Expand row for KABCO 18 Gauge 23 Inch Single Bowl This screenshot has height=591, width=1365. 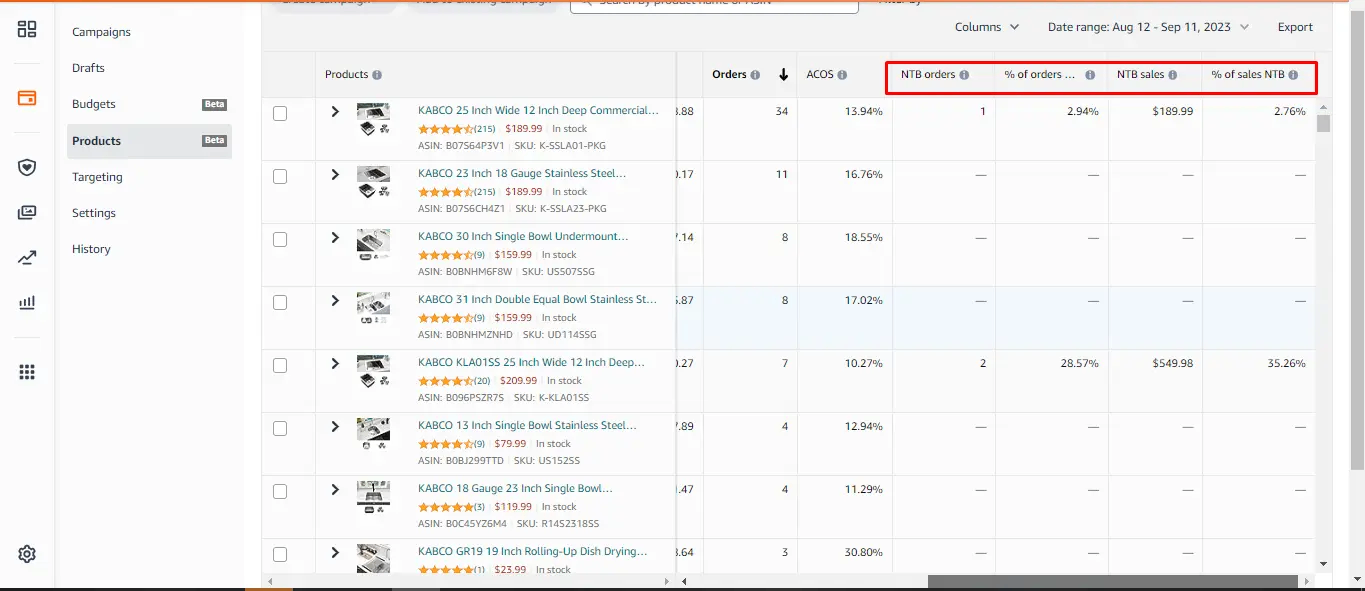pos(336,489)
